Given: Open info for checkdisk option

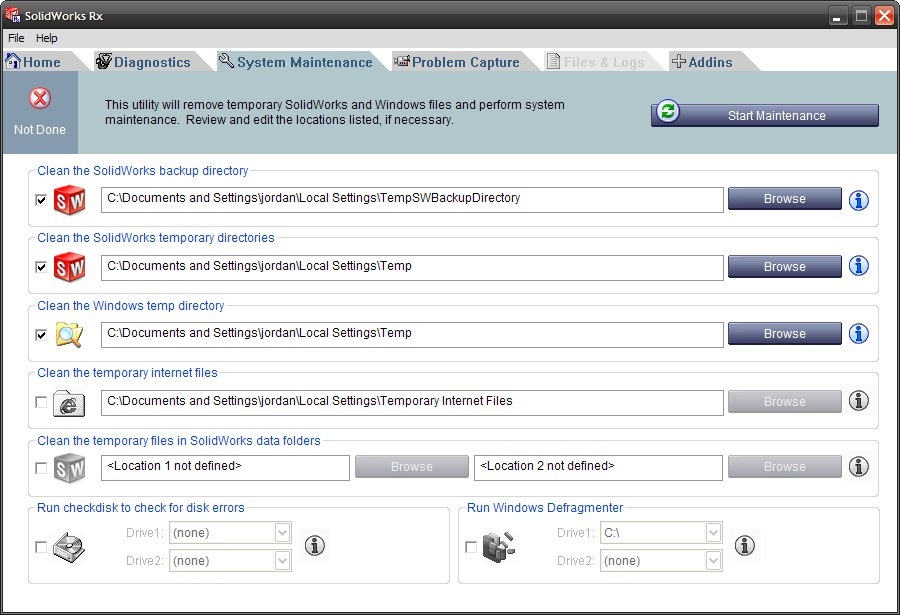Looking at the screenshot, I should [x=315, y=545].
